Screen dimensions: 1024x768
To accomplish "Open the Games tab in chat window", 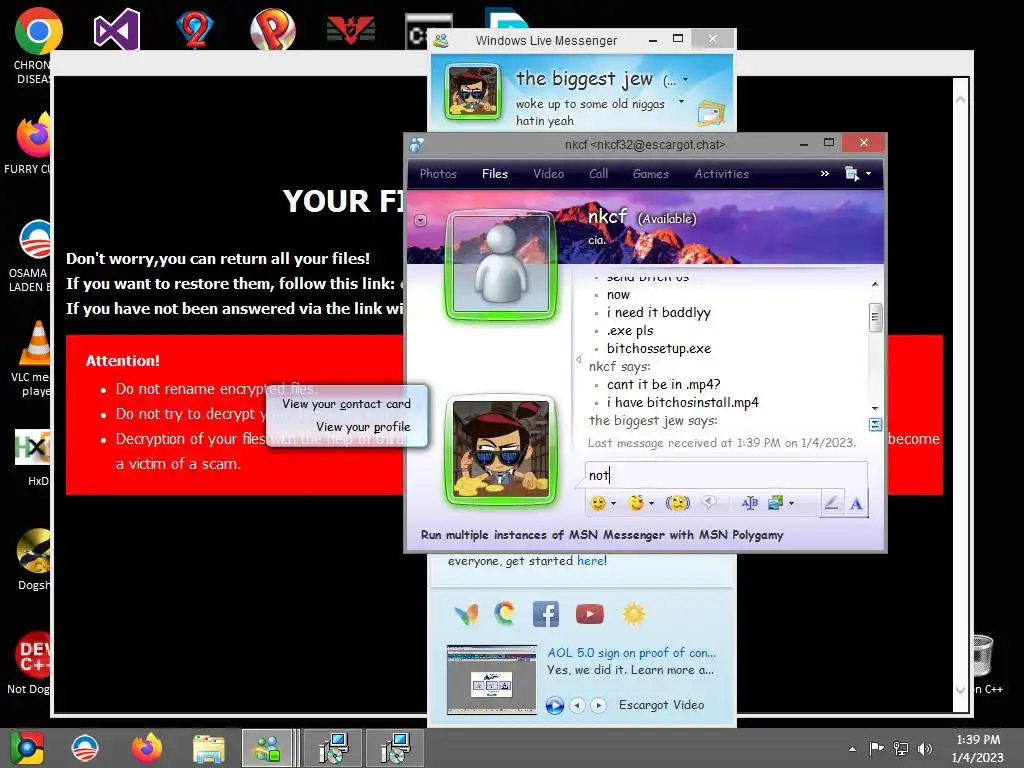I will 650,174.
